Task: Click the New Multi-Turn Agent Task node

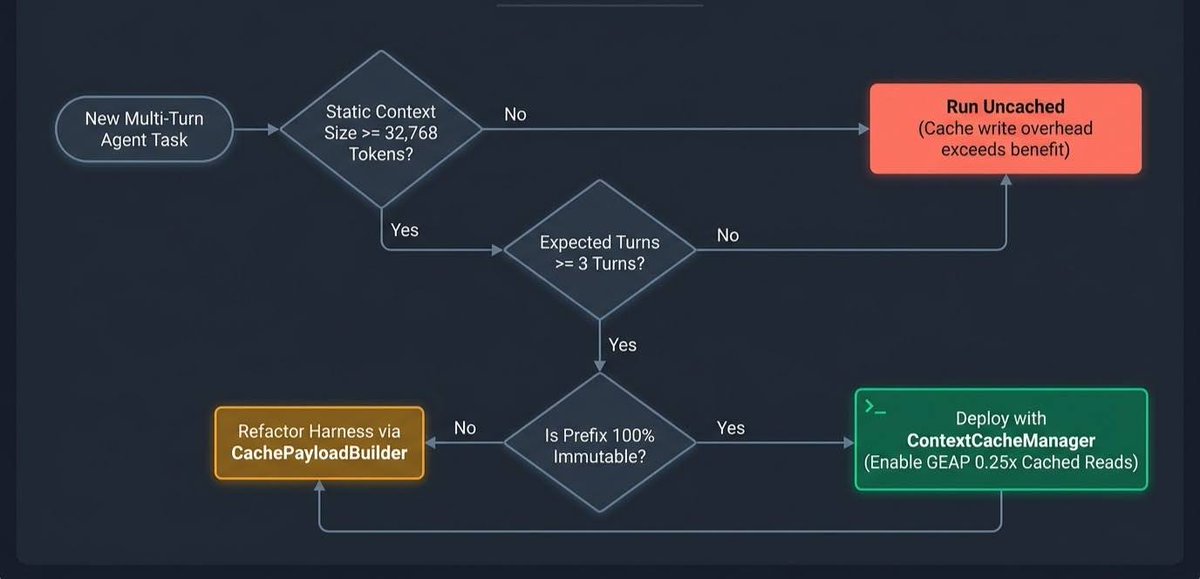Action: (x=144, y=129)
